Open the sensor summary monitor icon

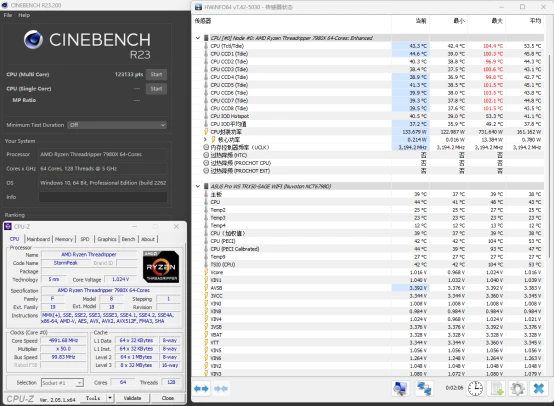coord(400,389)
